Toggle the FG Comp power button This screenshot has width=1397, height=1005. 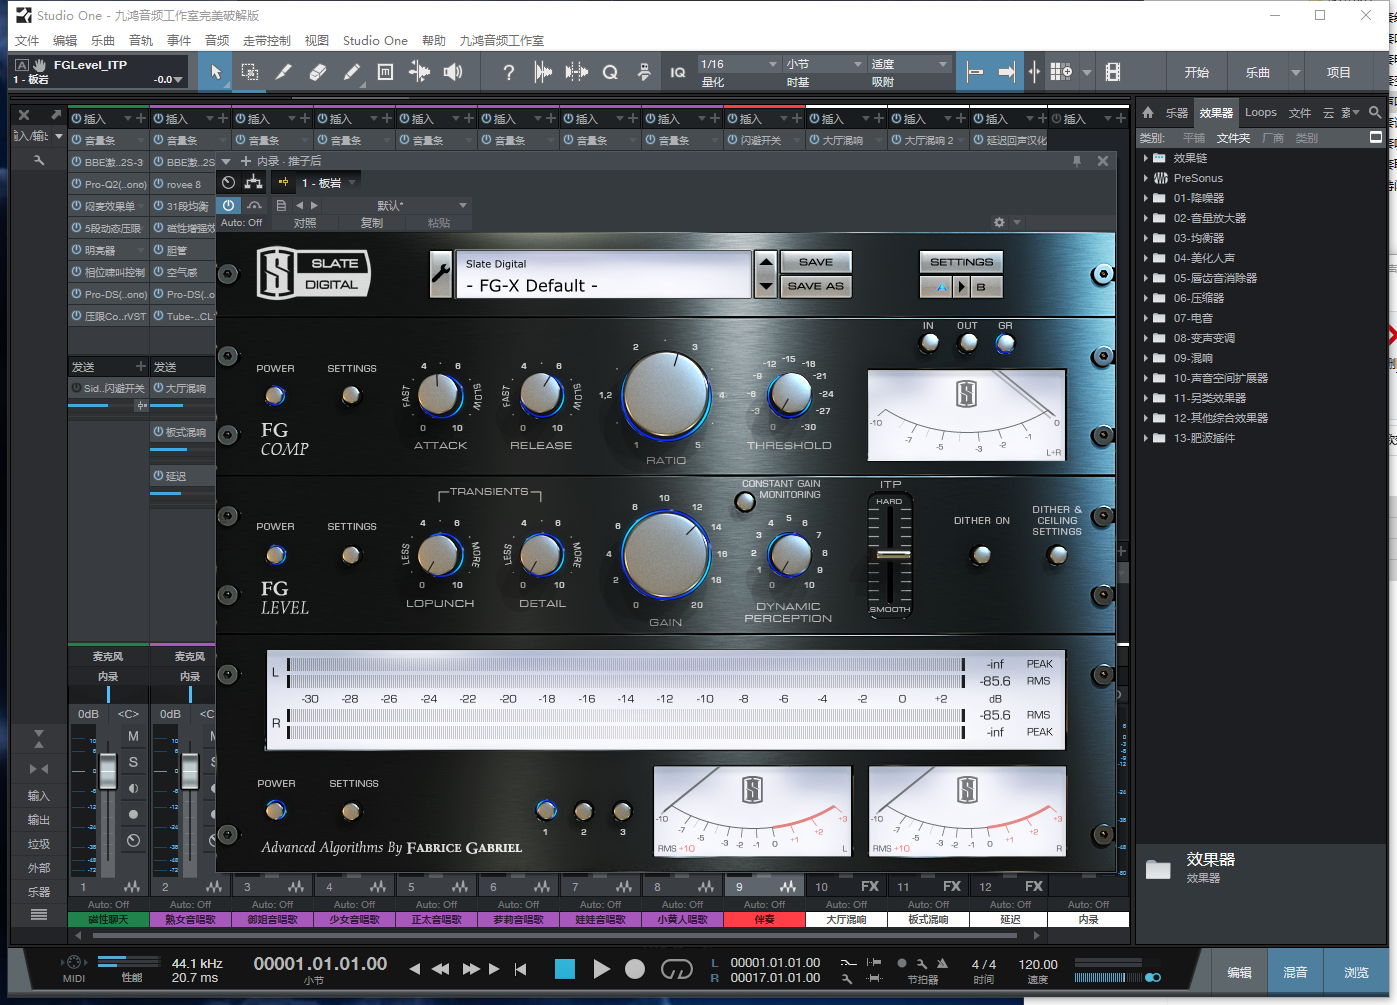[x=275, y=395]
